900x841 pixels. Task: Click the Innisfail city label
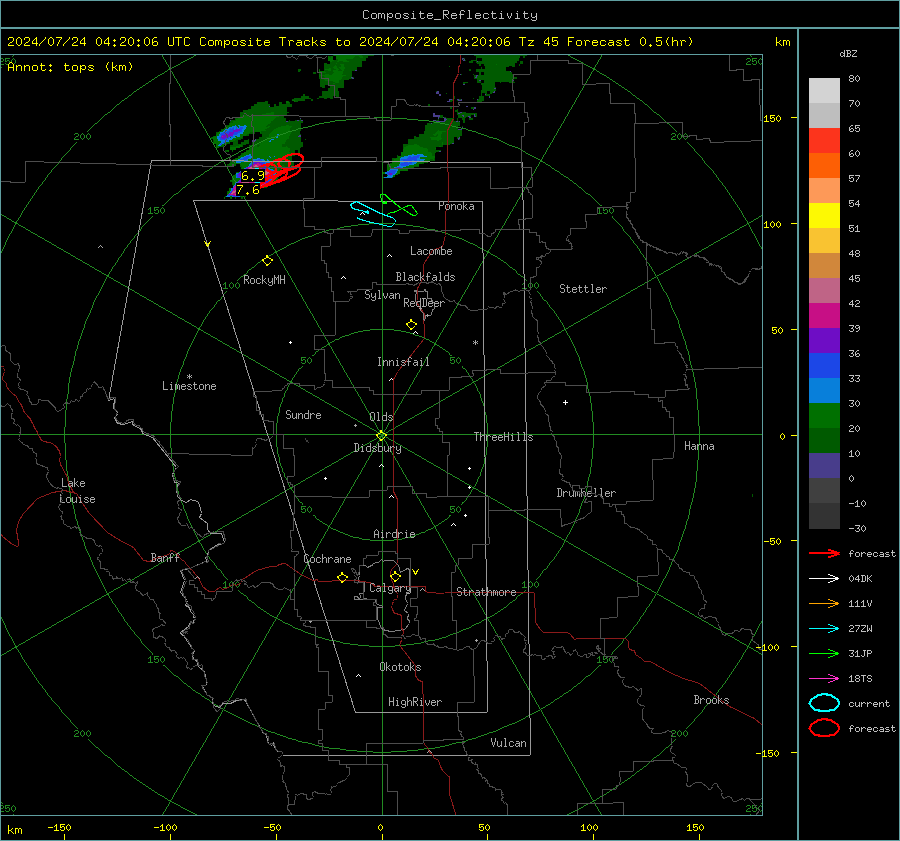coord(403,362)
